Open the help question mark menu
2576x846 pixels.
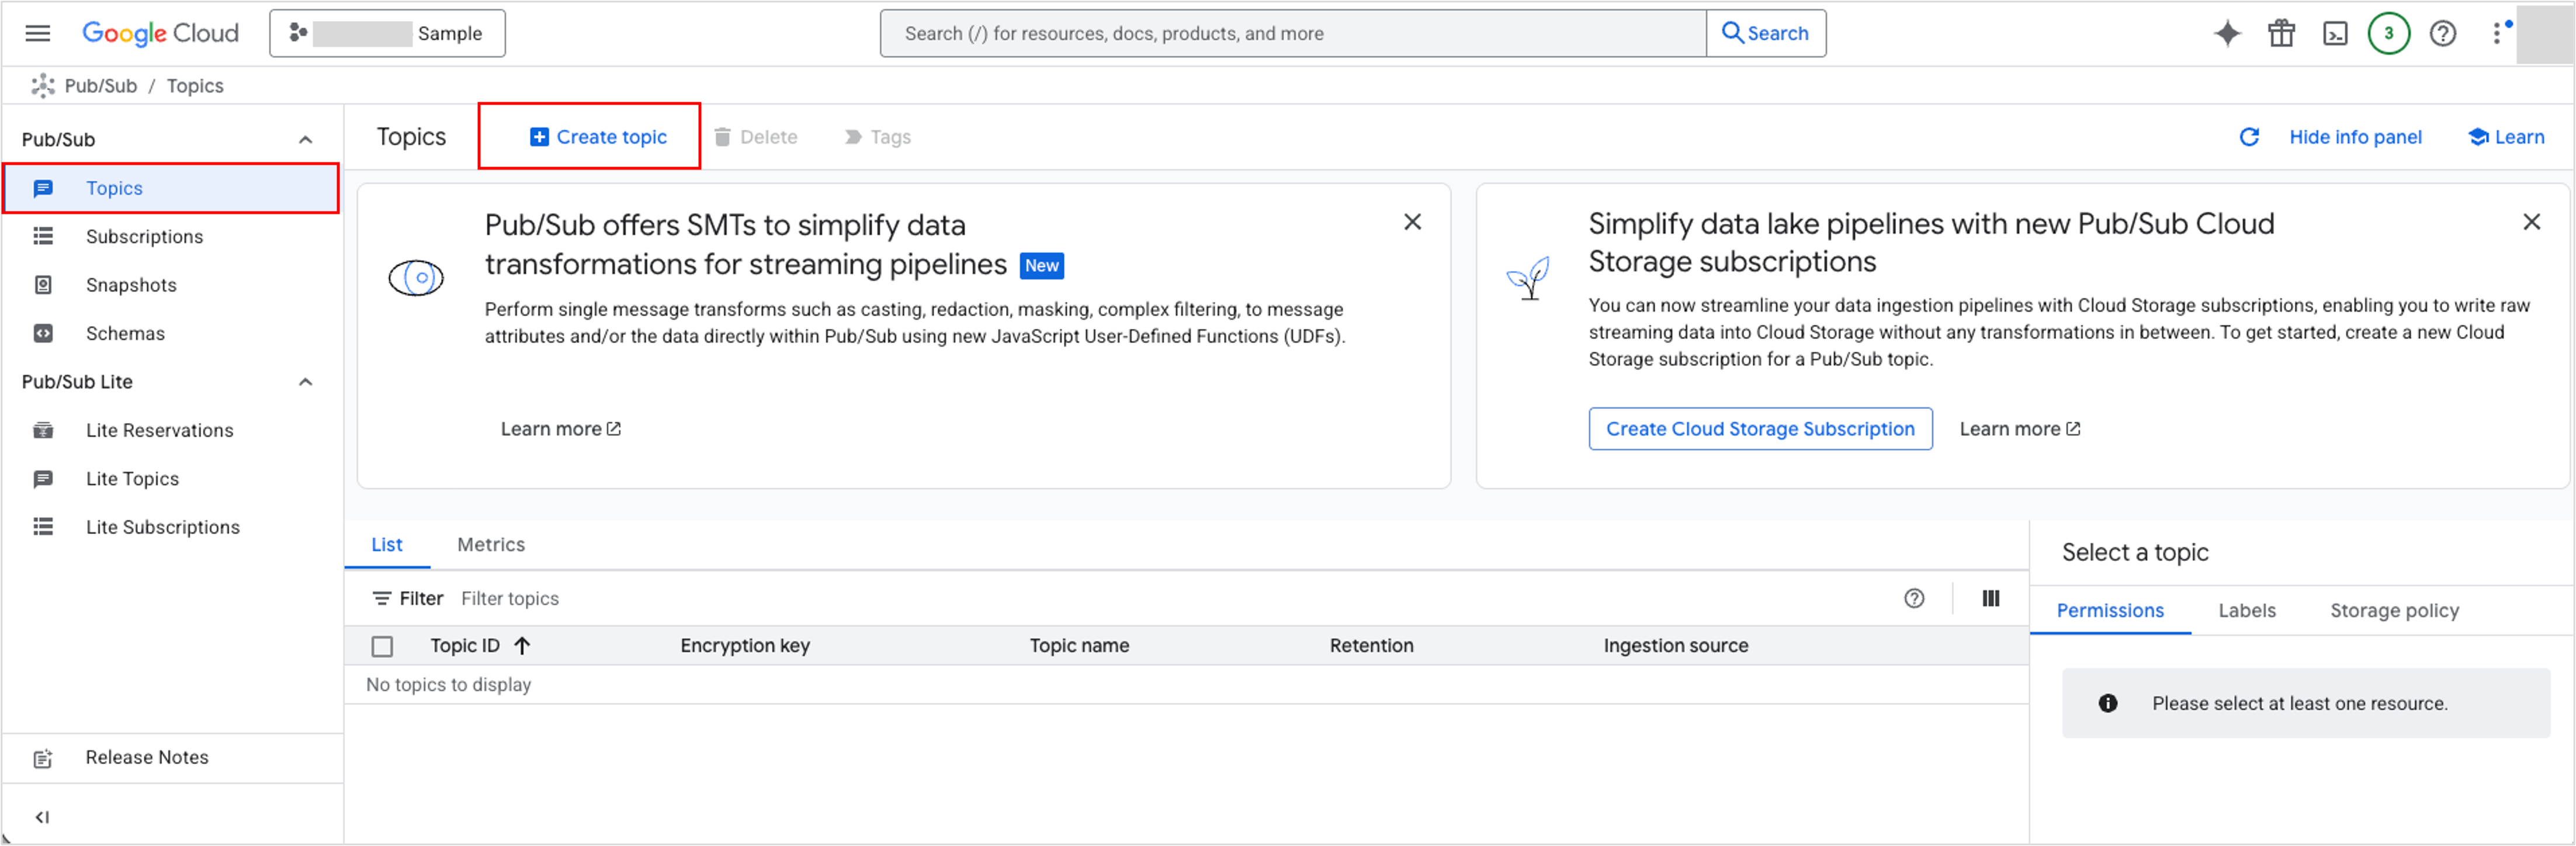tap(2443, 33)
